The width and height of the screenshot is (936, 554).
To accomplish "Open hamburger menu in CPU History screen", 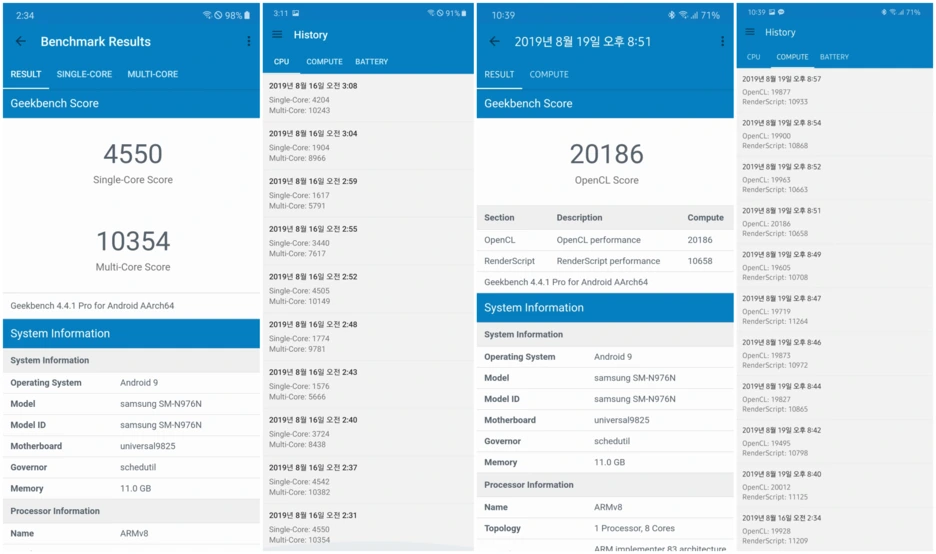I will [x=277, y=35].
